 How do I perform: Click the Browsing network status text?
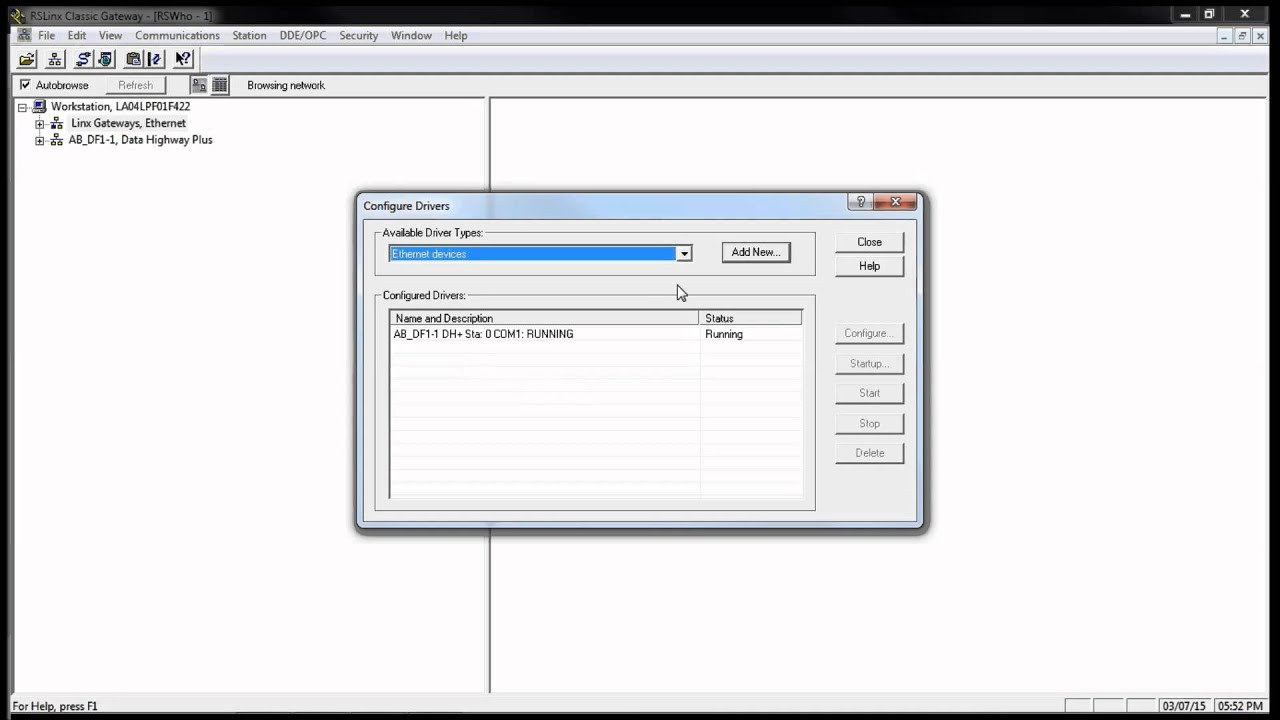tap(286, 85)
